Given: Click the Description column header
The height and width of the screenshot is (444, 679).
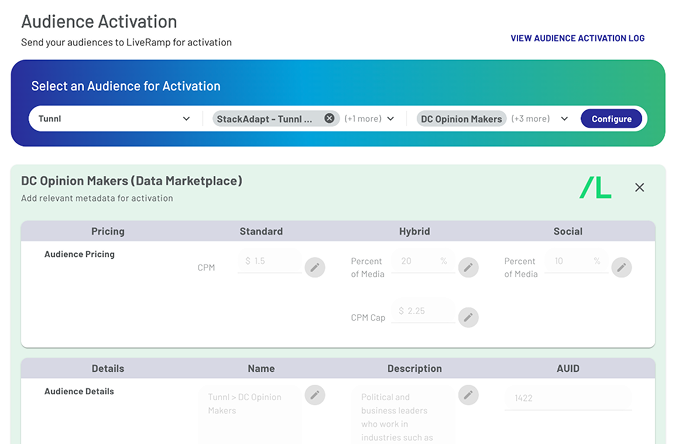Looking at the screenshot, I should coord(414,369).
